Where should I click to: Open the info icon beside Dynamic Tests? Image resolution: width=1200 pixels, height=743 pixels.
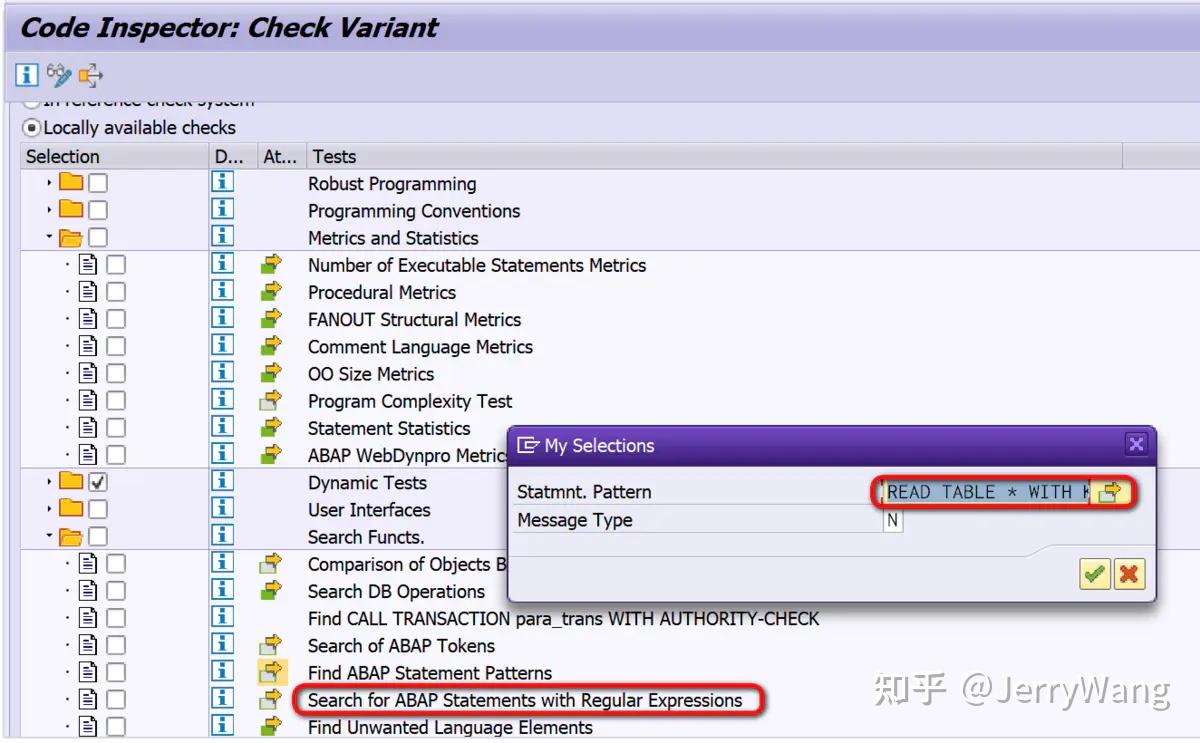coord(221,482)
